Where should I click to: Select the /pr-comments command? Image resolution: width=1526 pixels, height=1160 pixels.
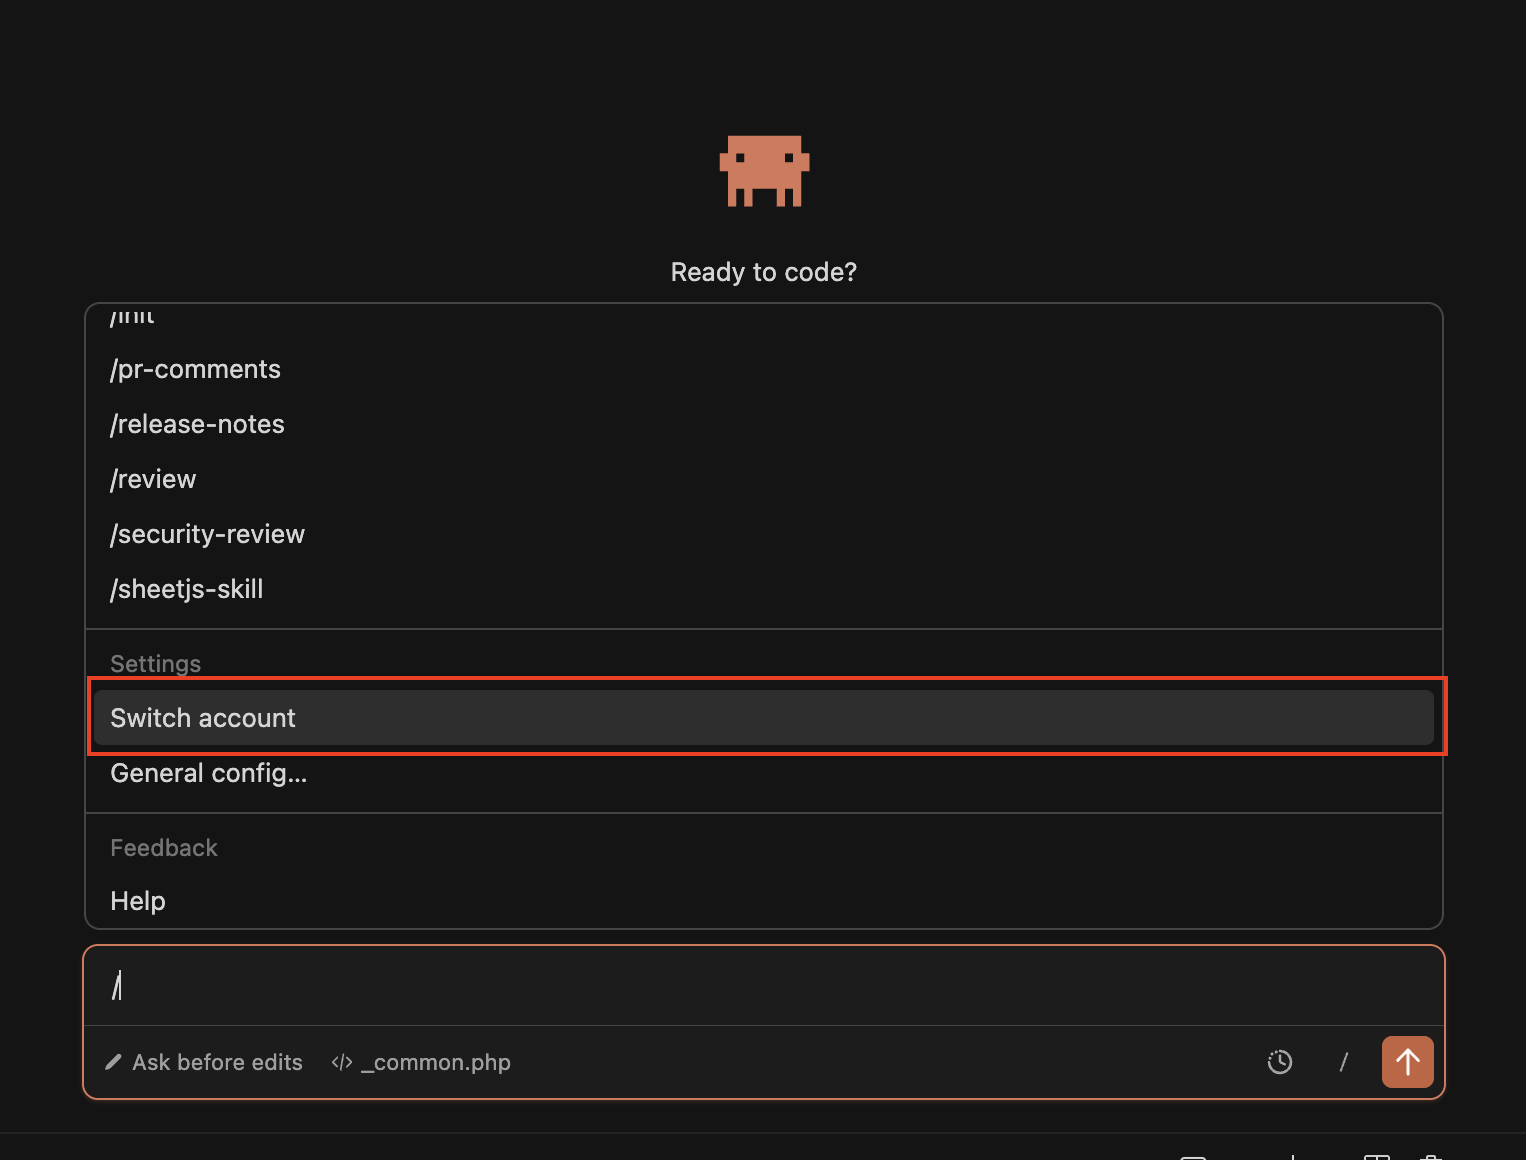tap(764, 369)
